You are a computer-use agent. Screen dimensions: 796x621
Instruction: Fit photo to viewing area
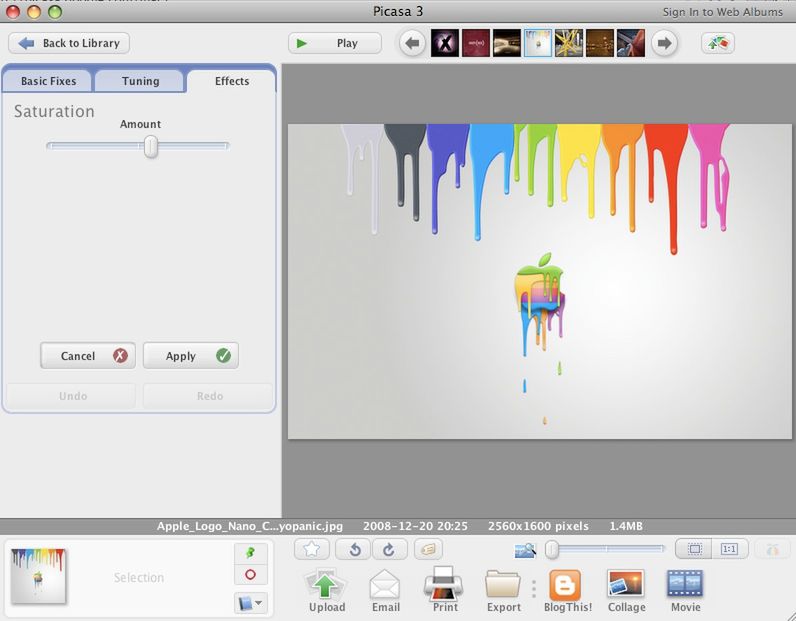[x=694, y=549]
